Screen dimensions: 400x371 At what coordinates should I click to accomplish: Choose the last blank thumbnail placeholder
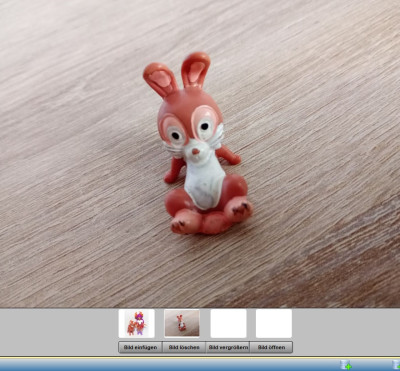click(x=274, y=323)
